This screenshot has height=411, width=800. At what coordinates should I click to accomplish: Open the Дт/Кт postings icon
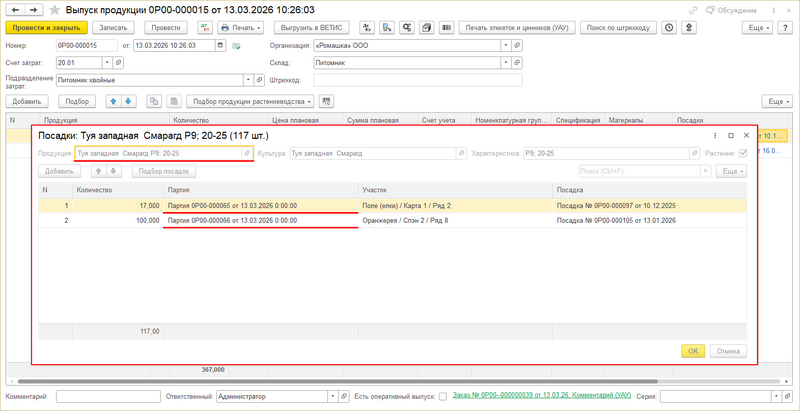pos(205,28)
